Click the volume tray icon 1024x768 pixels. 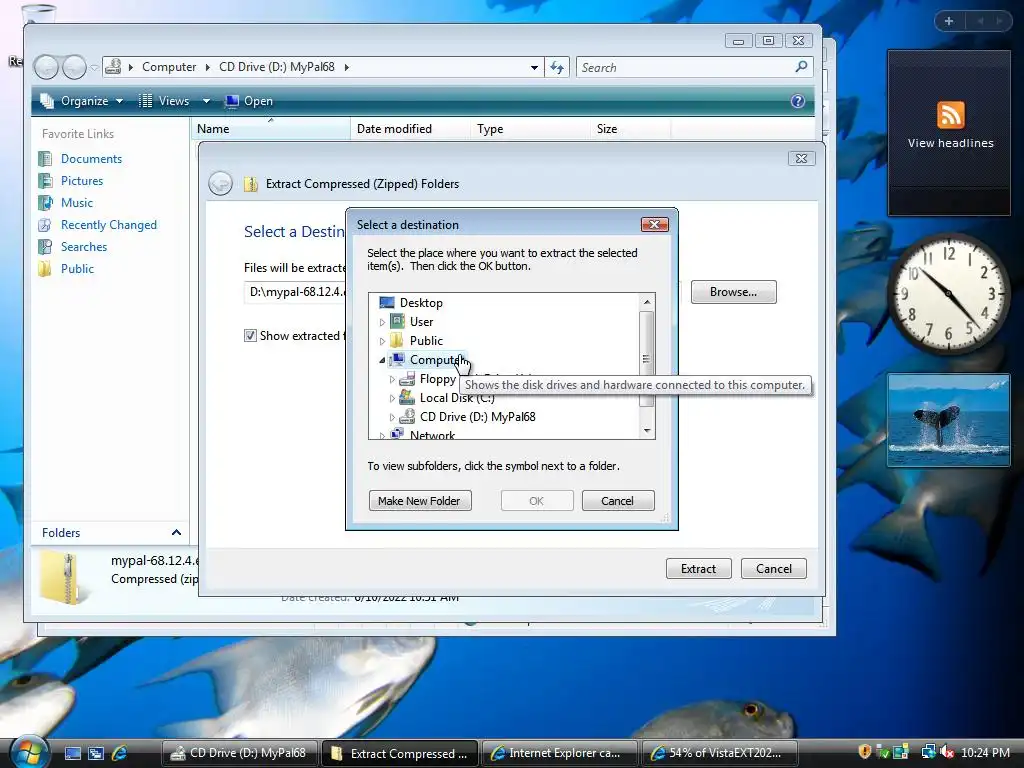point(947,752)
